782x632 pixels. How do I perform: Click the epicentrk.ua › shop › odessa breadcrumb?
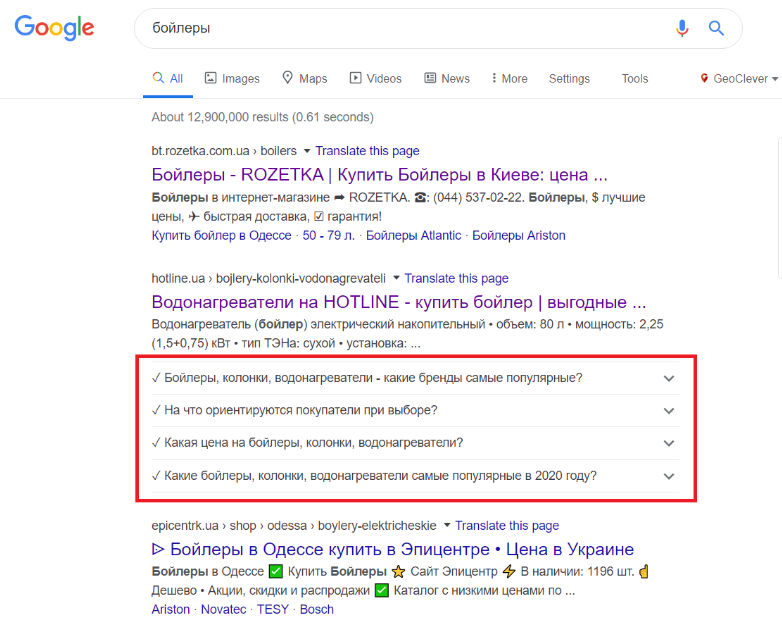pos(294,525)
